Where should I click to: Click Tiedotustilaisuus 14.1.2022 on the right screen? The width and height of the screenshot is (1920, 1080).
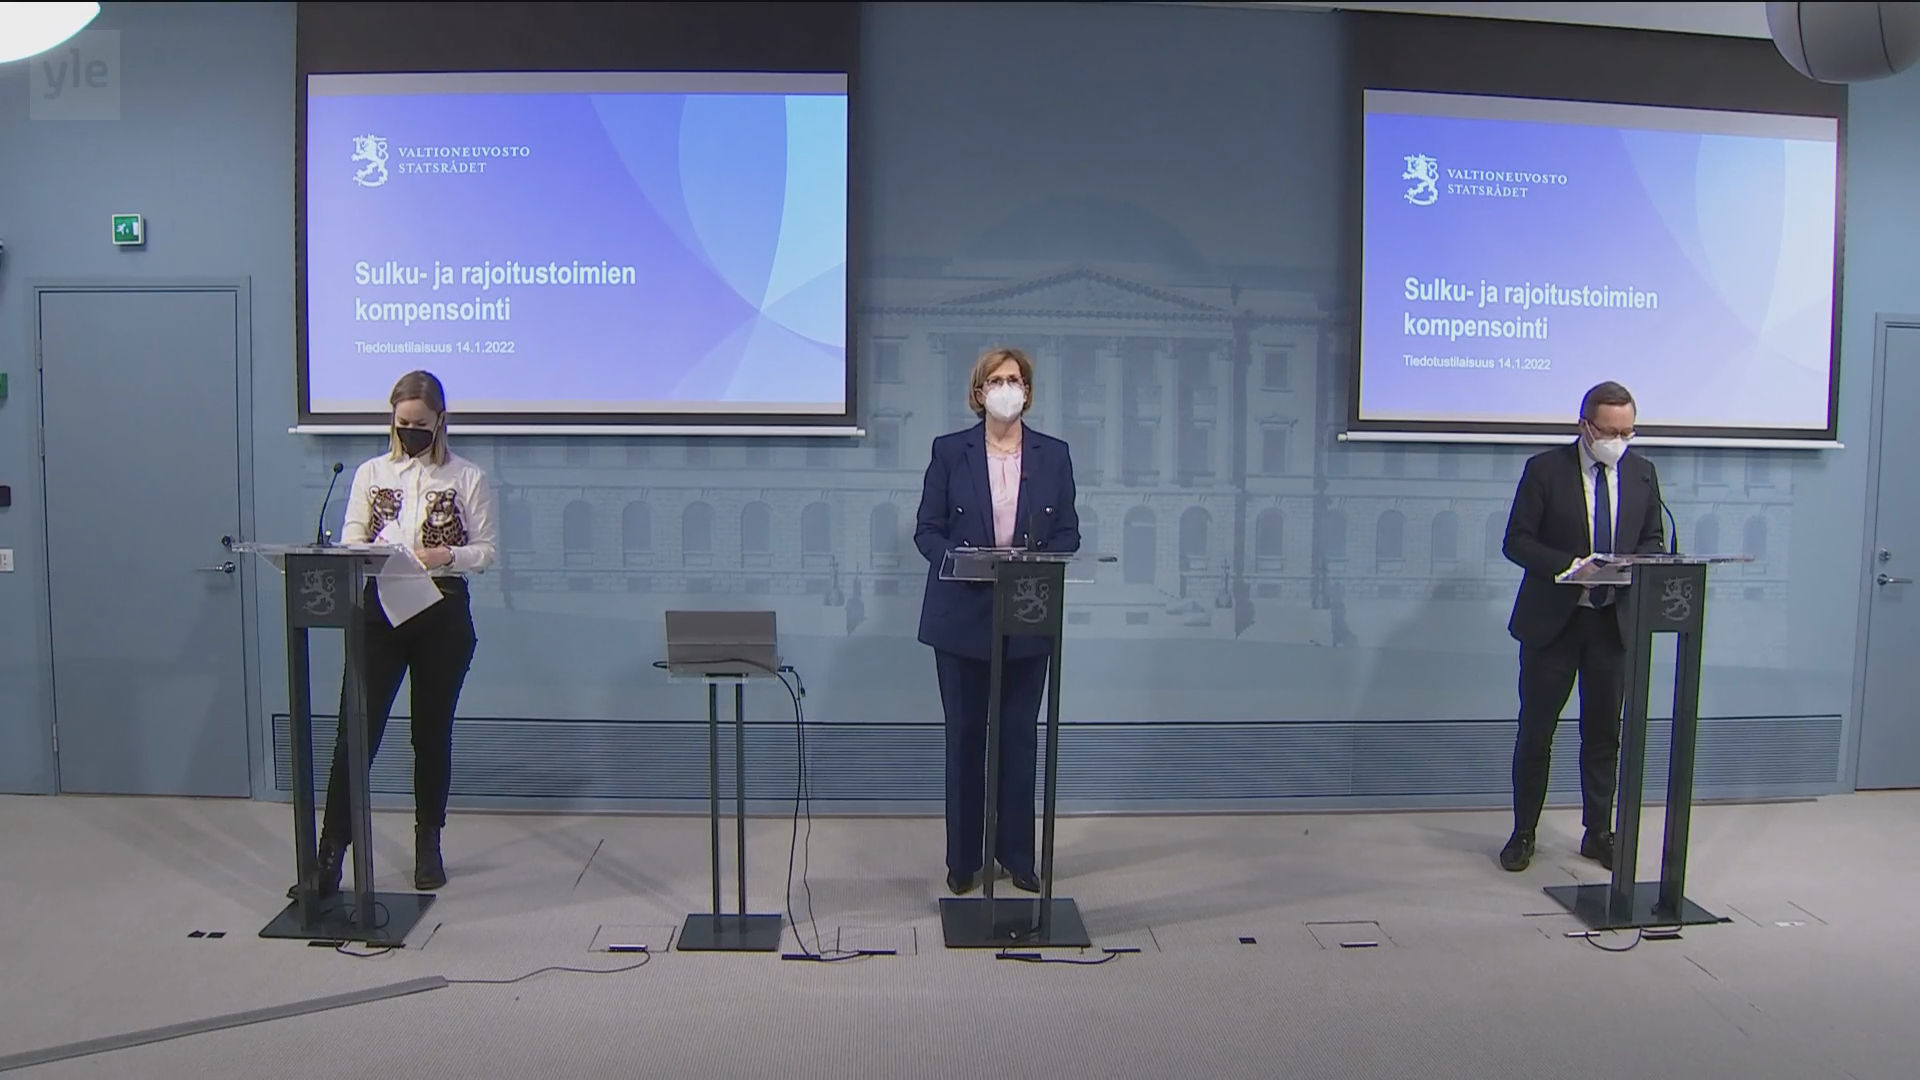1476,362
